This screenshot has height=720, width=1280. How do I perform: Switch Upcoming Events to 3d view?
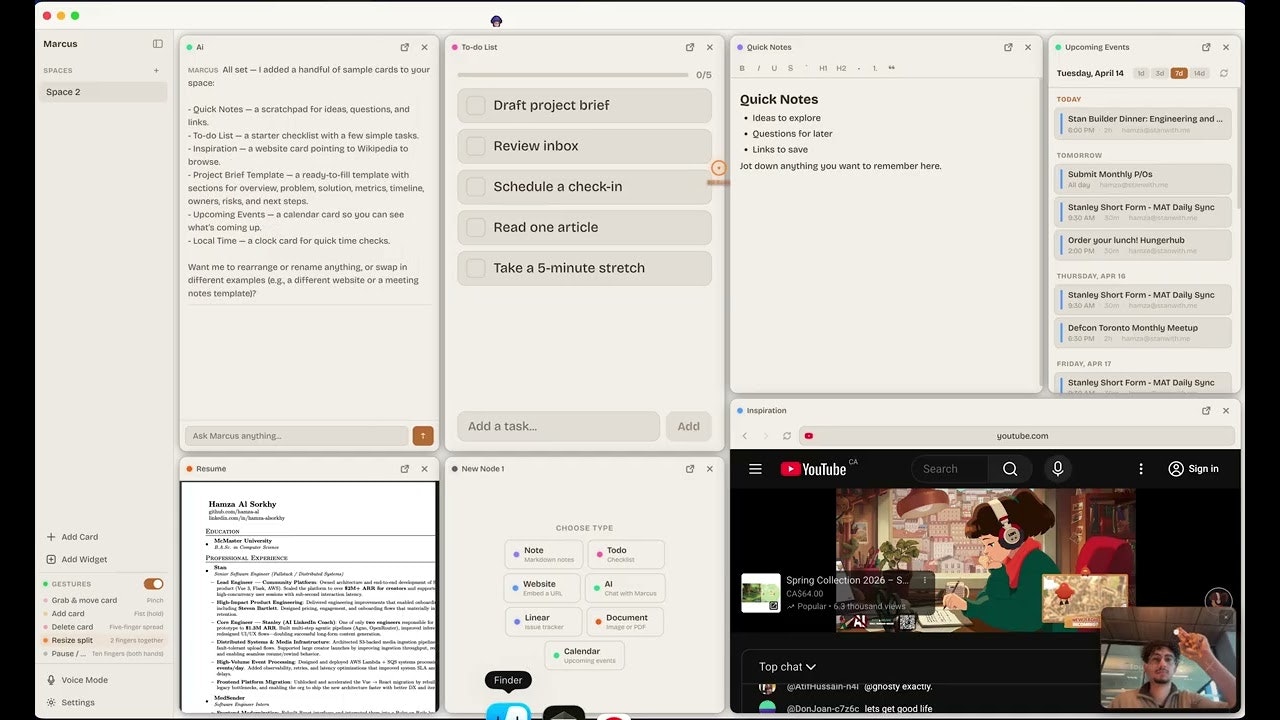1160,73
